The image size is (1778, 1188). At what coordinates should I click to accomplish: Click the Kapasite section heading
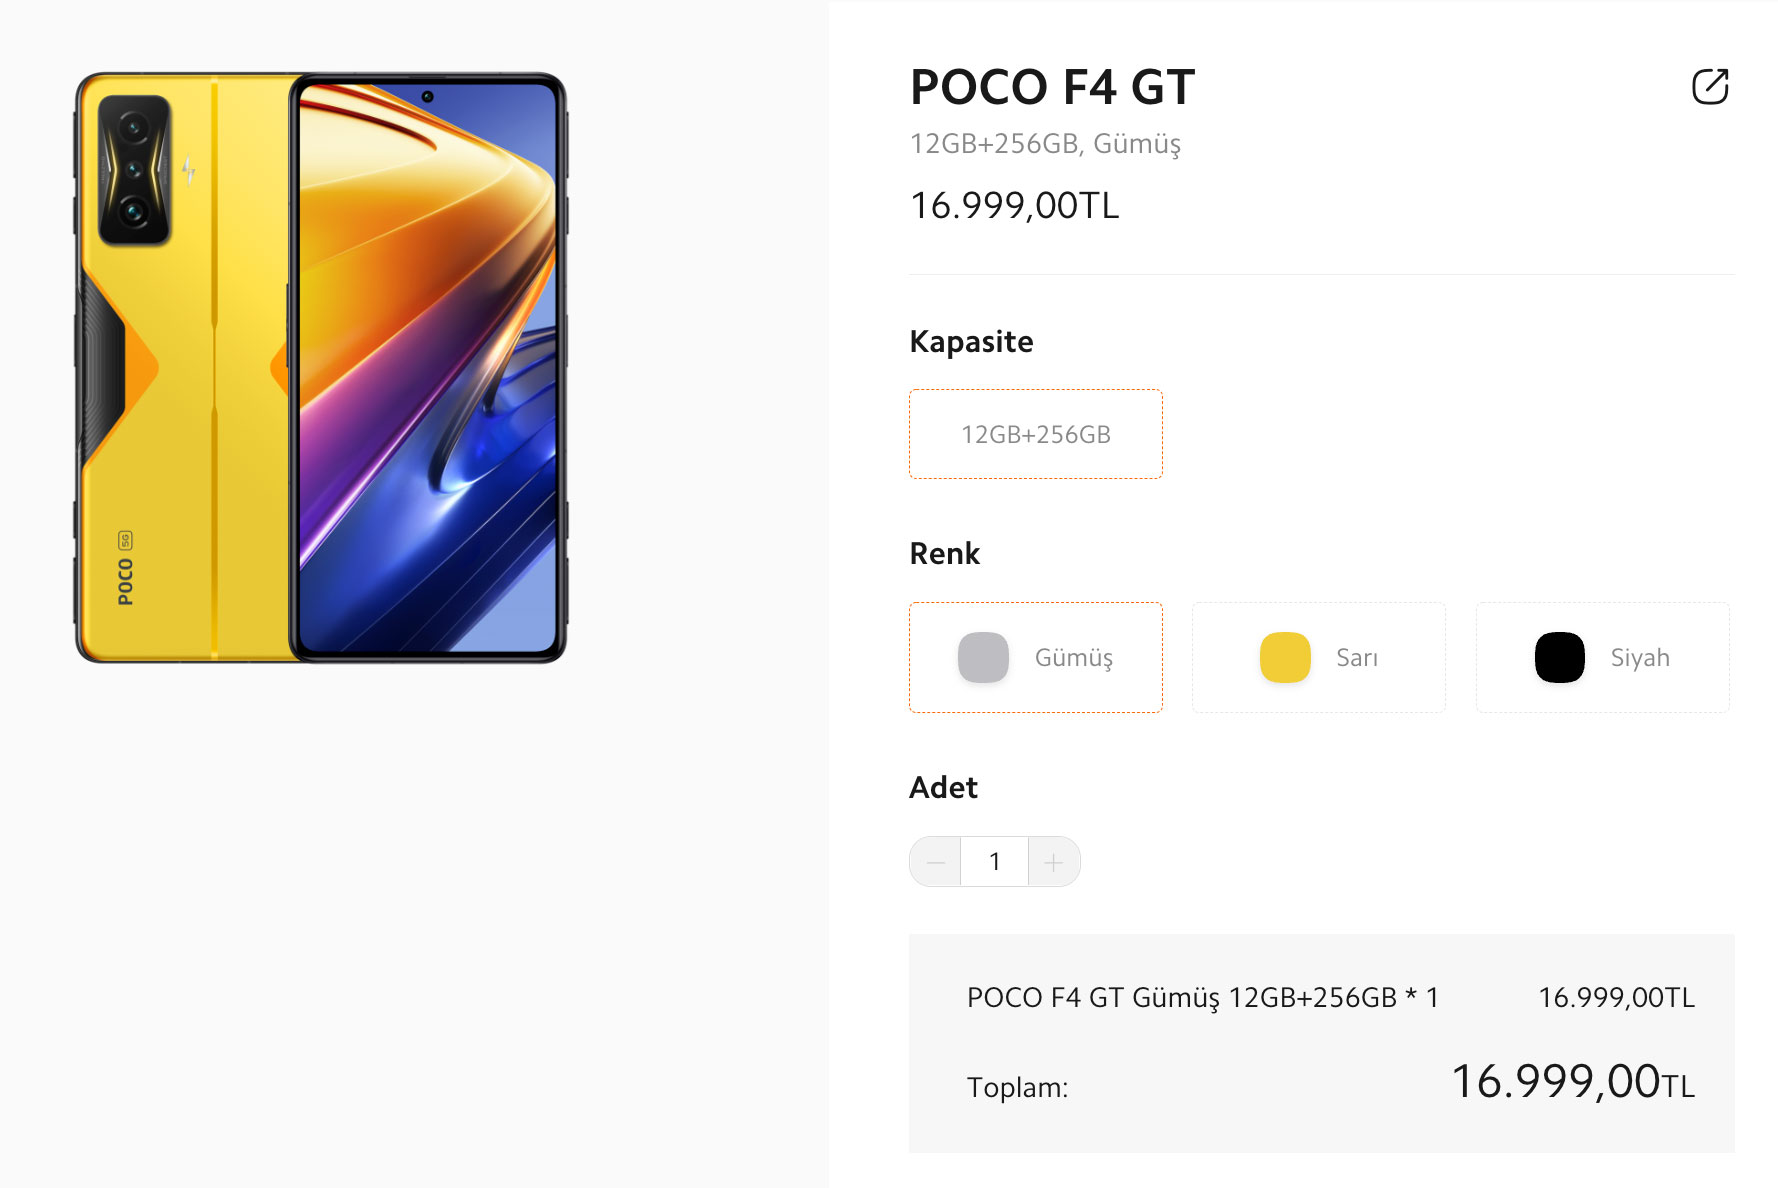click(971, 342)
